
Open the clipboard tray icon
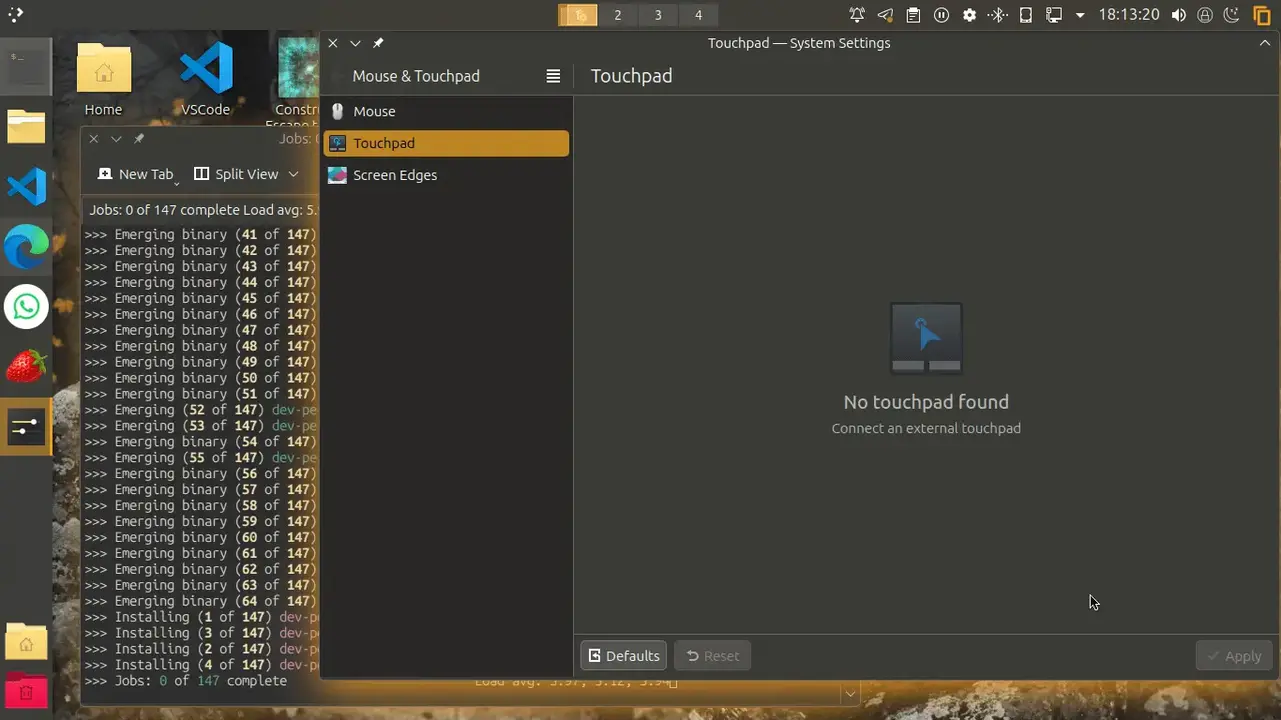[x=913, y=15]
